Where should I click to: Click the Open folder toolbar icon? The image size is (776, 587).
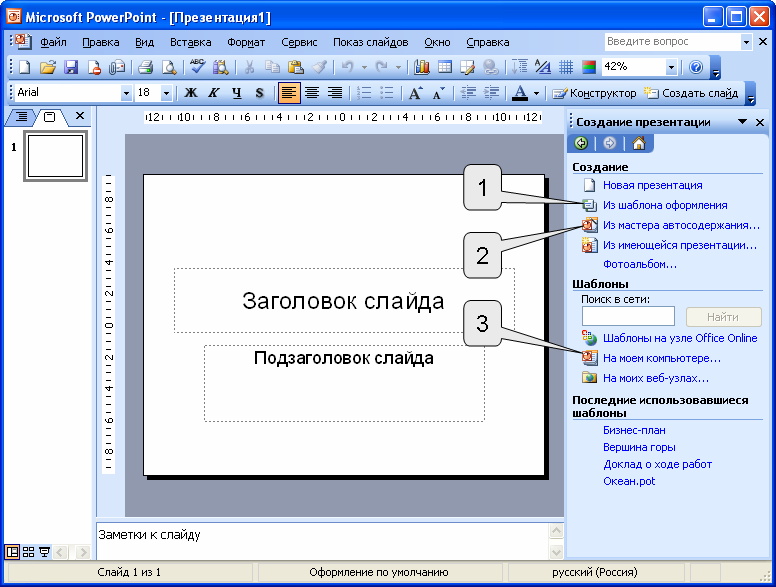click(x=48, y=67)
